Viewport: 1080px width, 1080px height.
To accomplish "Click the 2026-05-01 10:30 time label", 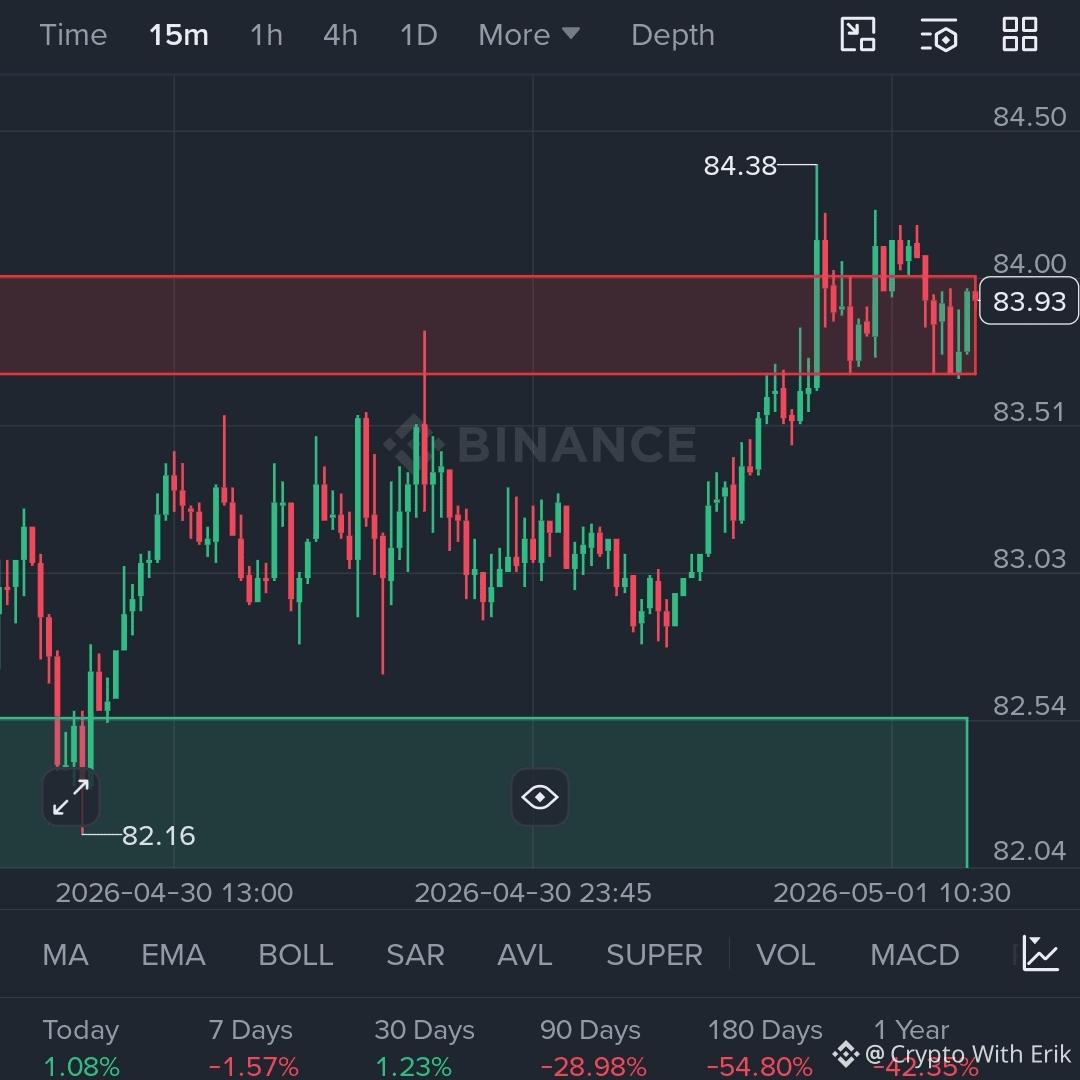I will click(892, 893).
